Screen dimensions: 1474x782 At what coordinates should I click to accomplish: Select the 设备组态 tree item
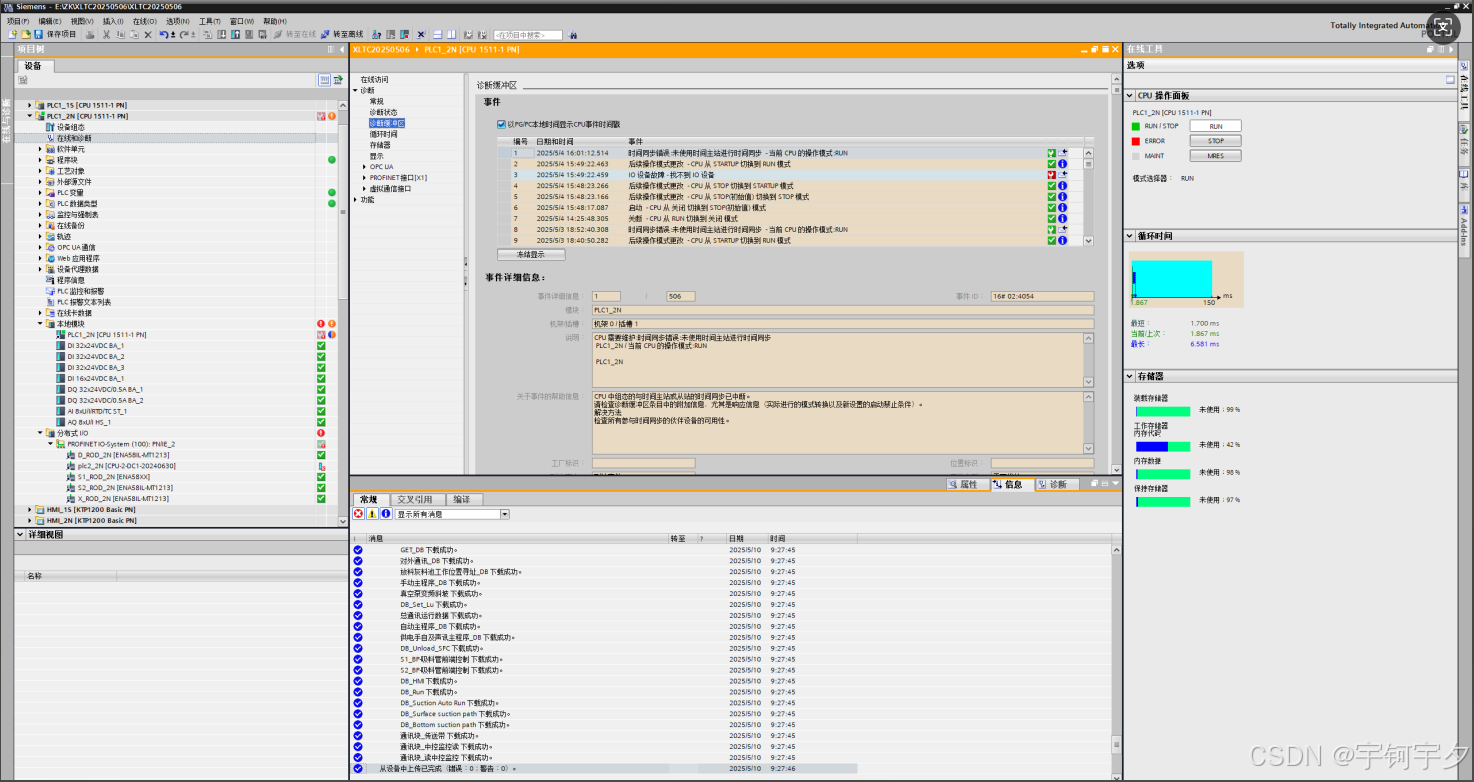coord(71,127)
